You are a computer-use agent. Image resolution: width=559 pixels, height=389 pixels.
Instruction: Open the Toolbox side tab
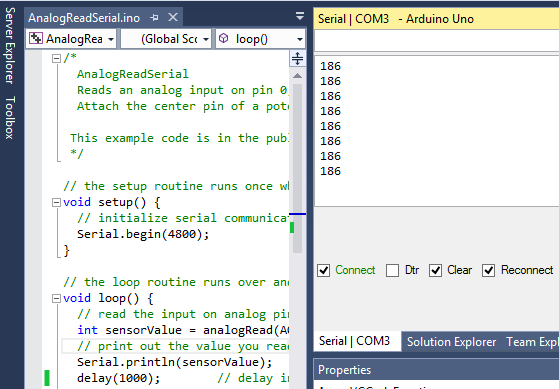point(10,117)
